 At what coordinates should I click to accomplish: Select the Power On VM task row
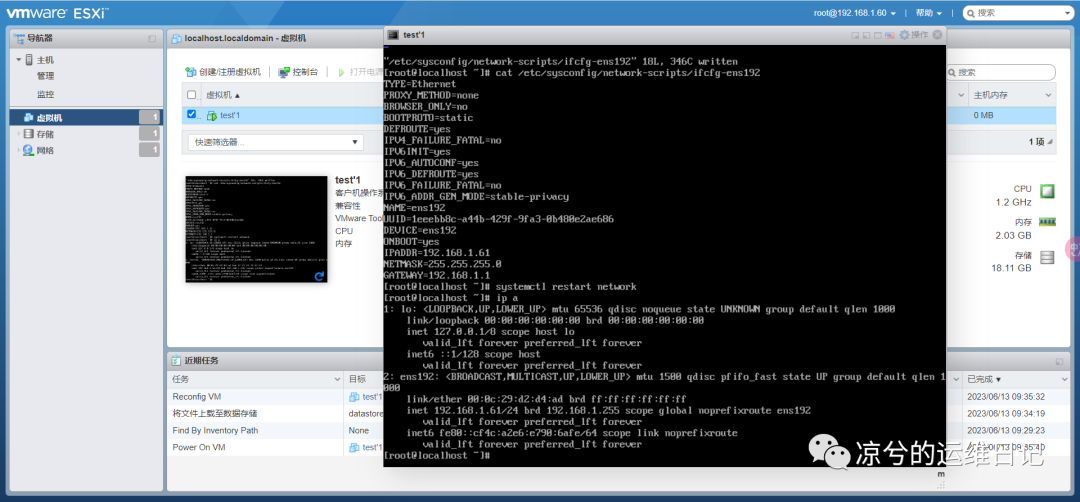point(198,447)
